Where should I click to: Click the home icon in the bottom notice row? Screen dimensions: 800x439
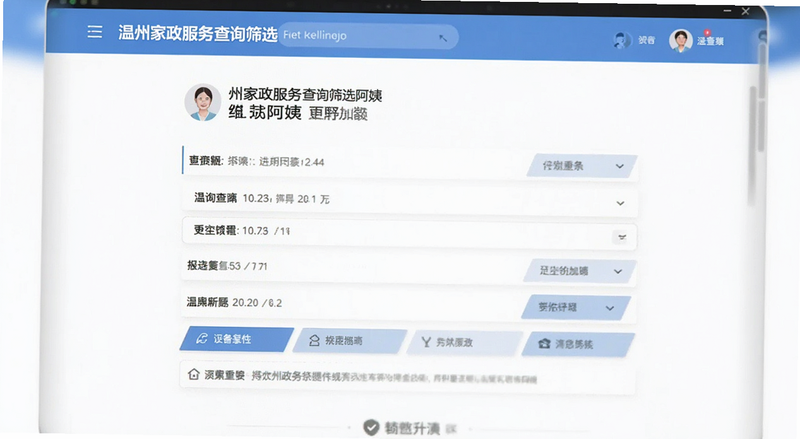coord(193,374)
